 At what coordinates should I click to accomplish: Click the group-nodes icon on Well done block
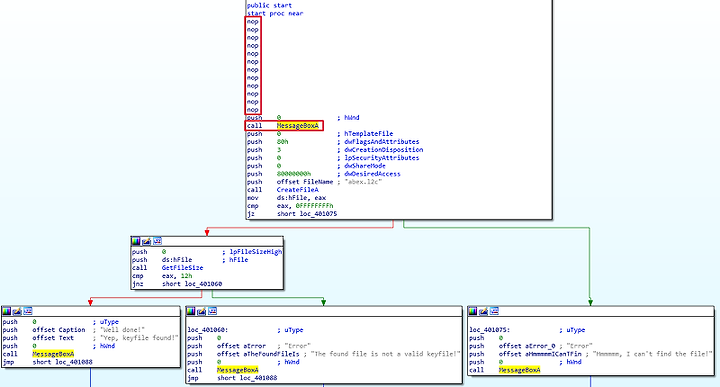28,311
